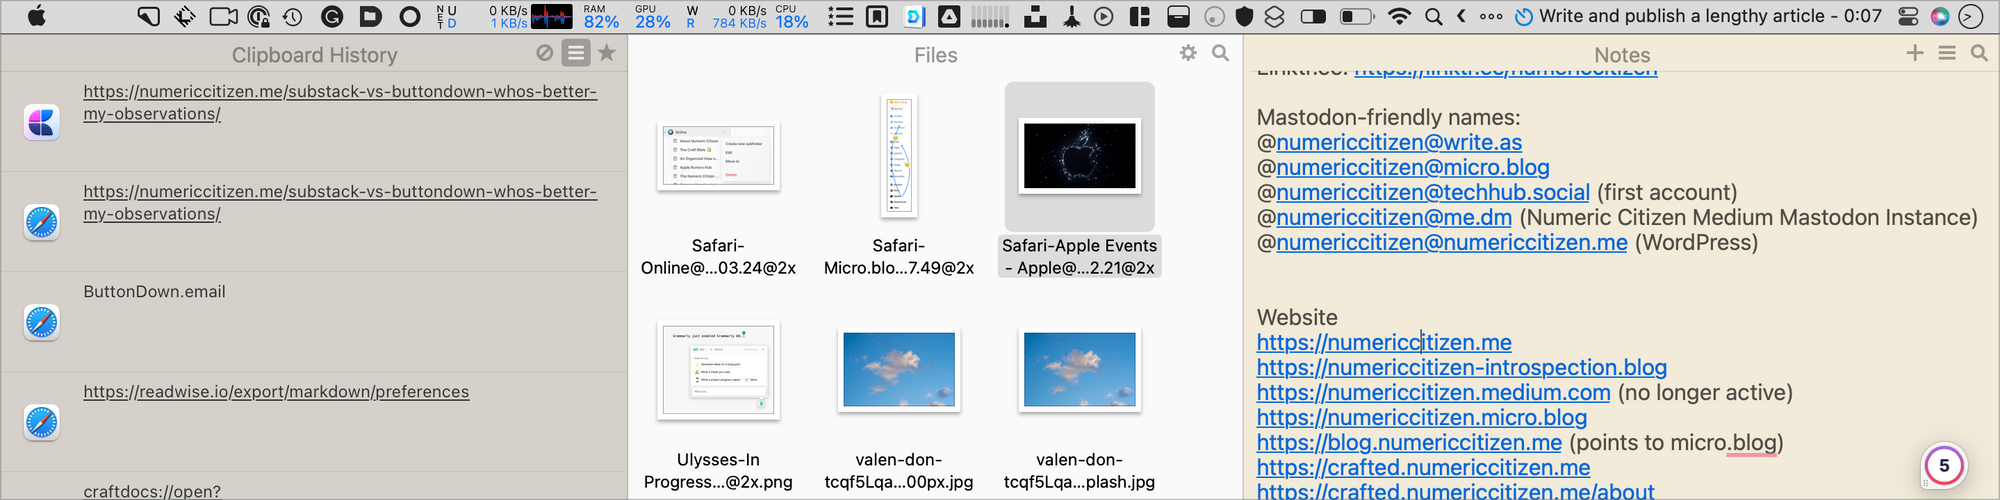
Task: Select the Safari-Online@...03.24@2x file thumbnail
Action: 719,156
